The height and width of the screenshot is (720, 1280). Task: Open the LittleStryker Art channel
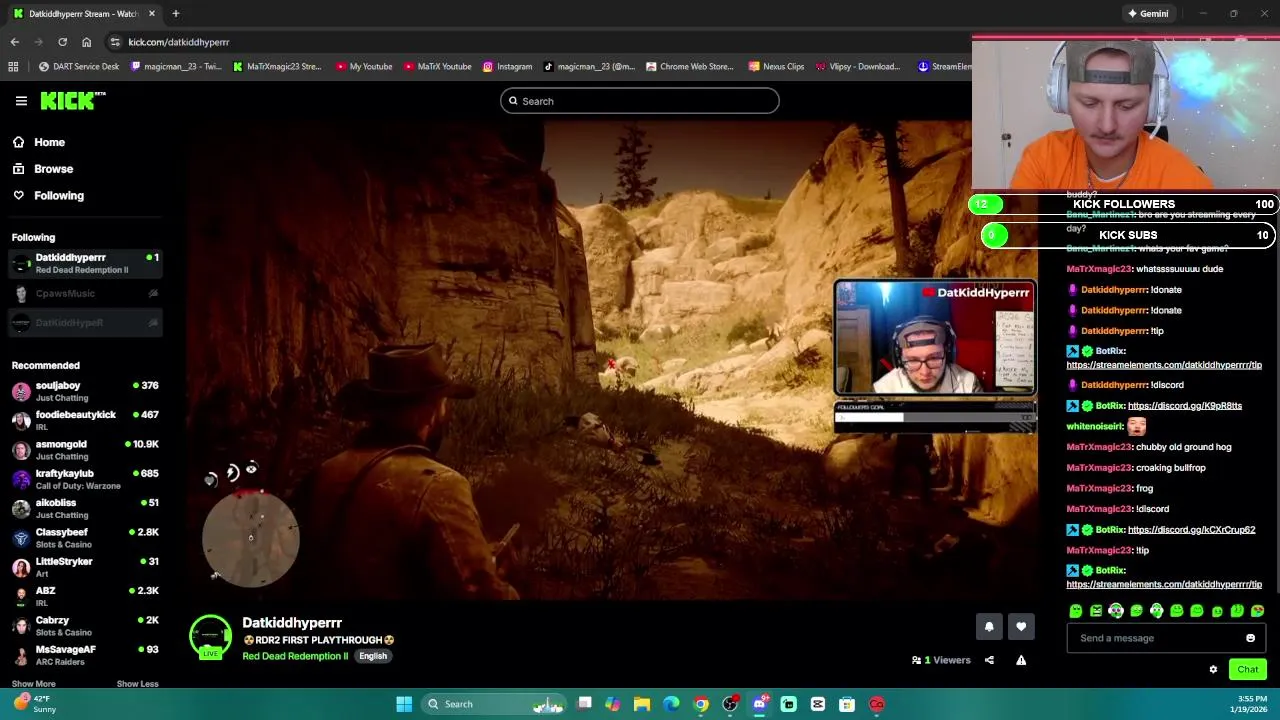tap(85, 567)
